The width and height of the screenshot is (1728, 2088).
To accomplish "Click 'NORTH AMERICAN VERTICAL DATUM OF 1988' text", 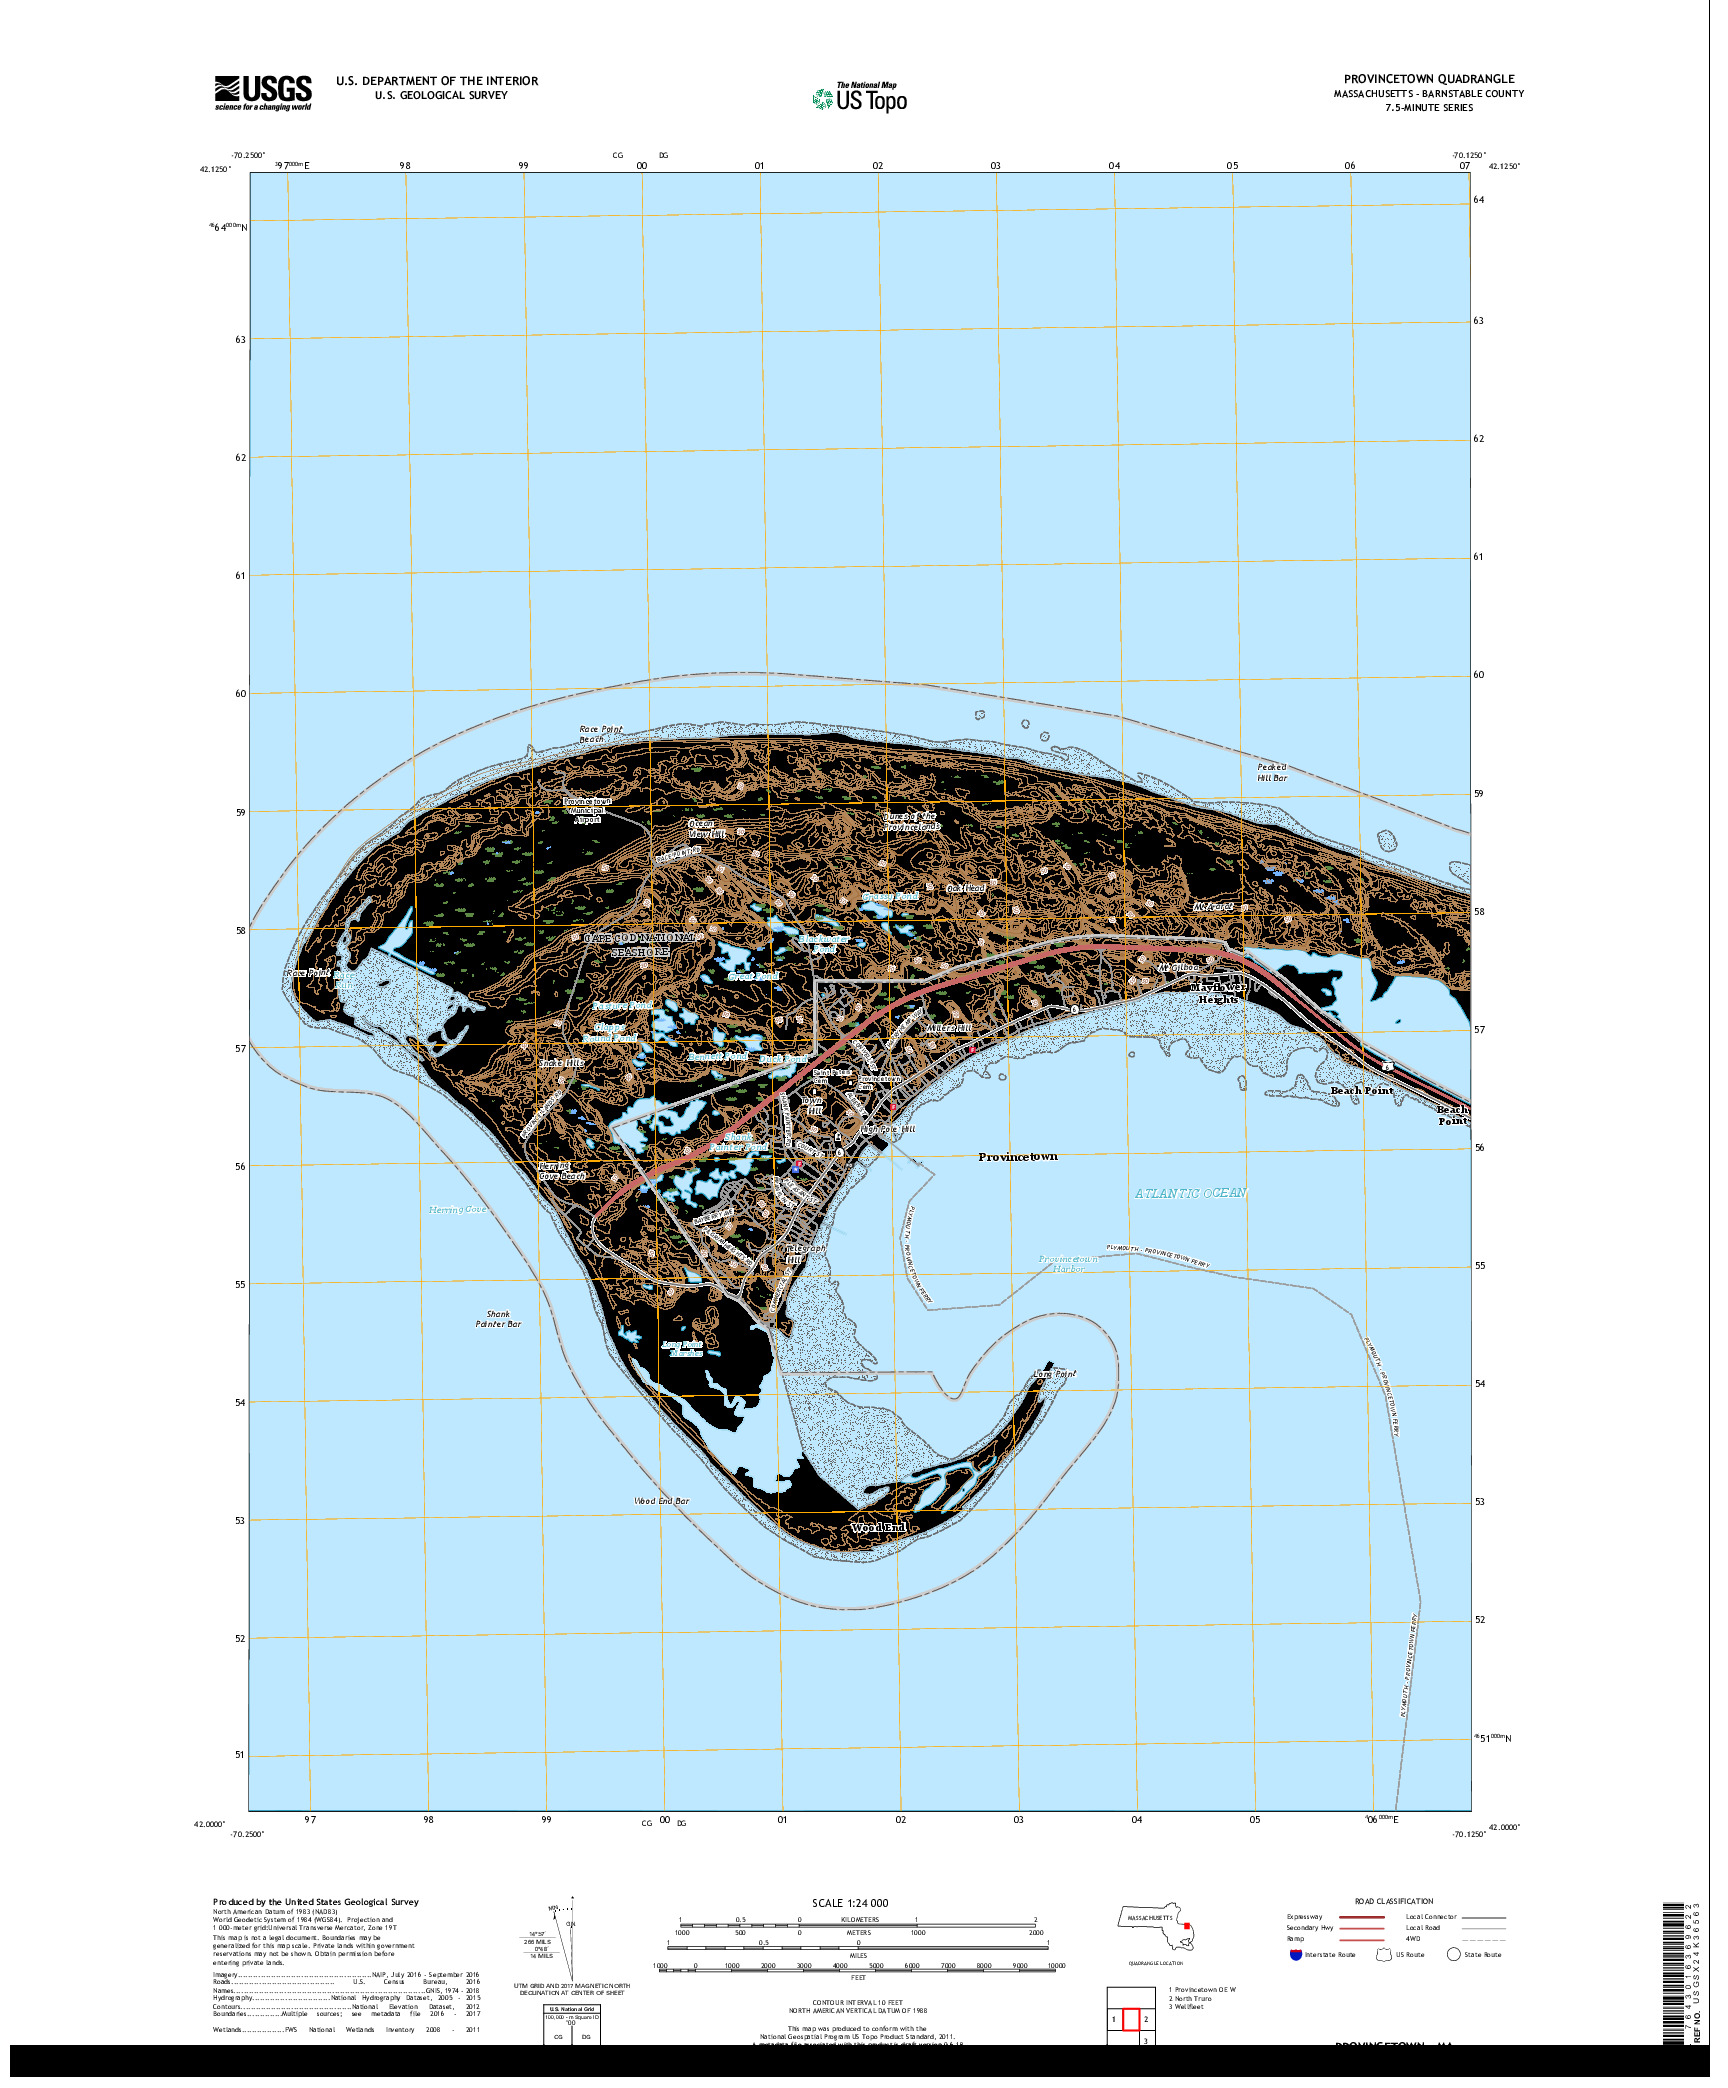I will [x=857, y=2010].
